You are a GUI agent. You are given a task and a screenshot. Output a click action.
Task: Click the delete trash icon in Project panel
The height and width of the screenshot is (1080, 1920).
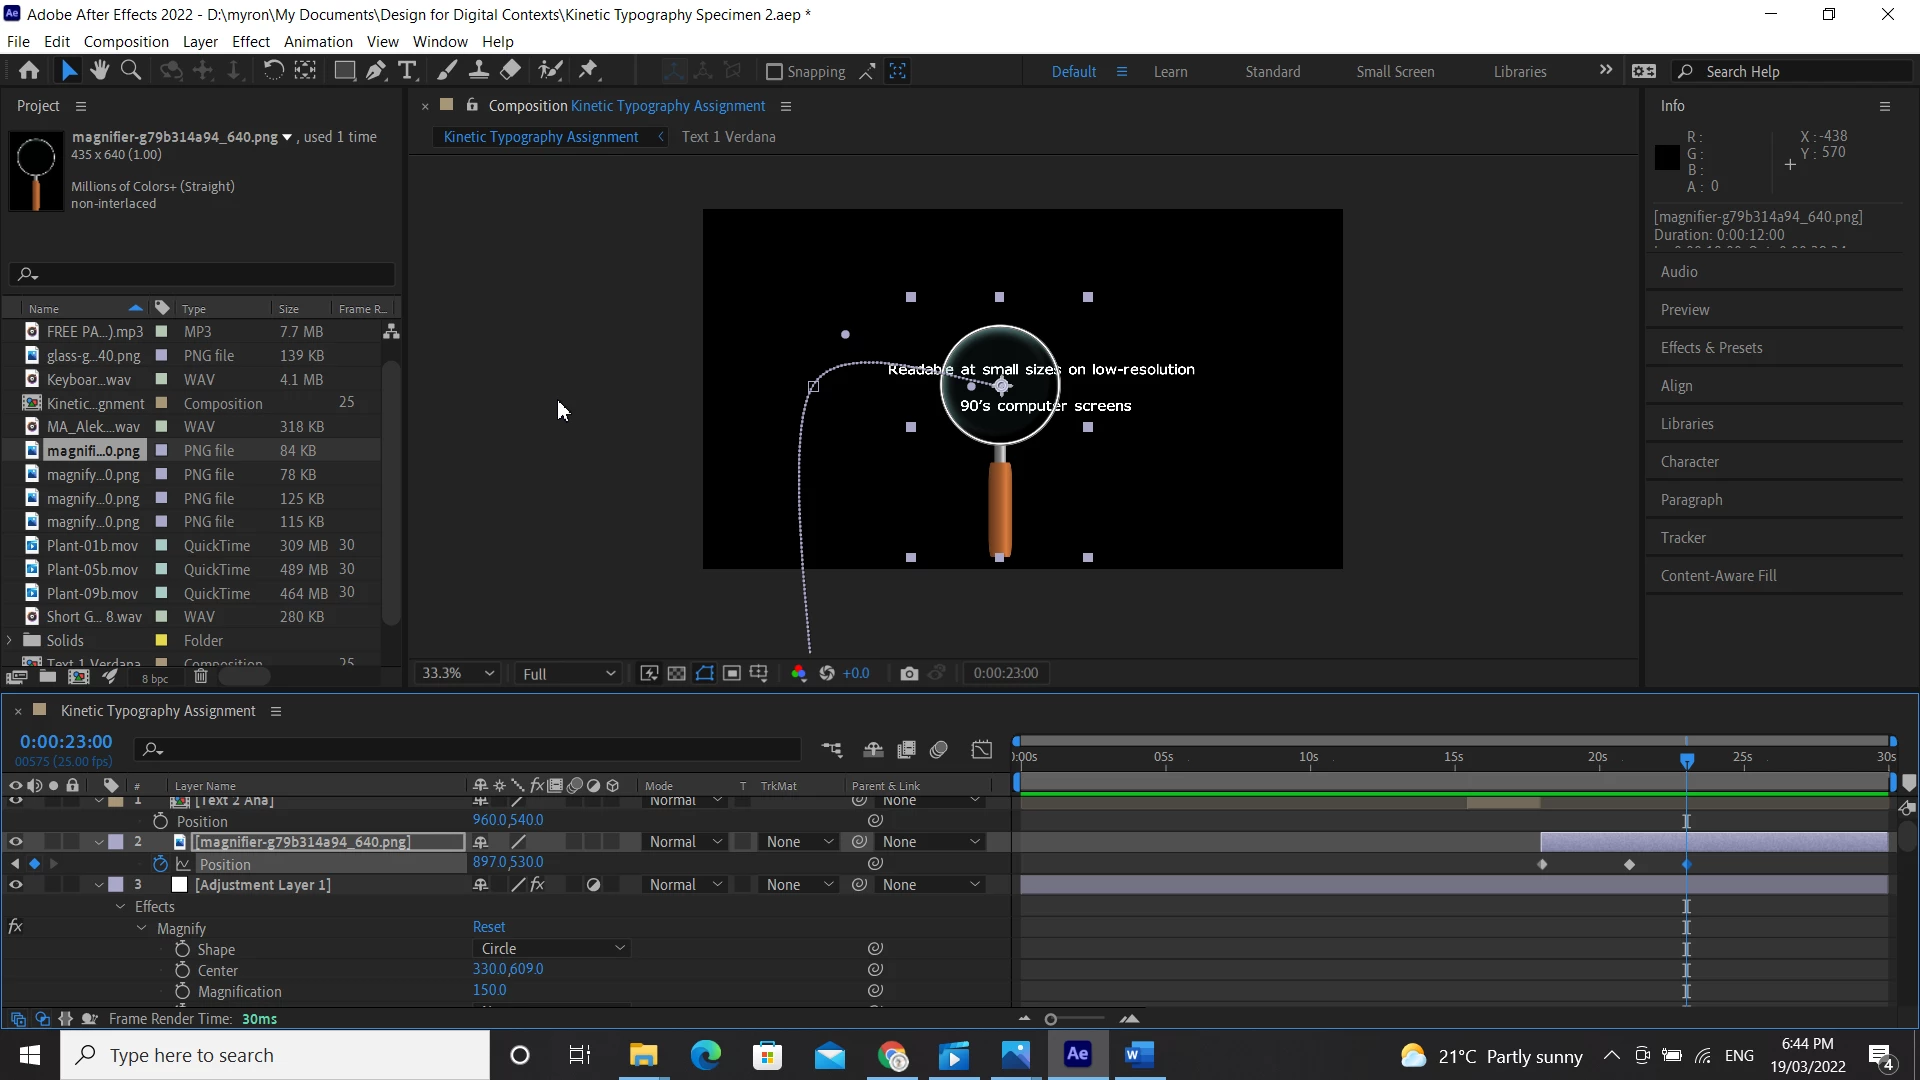(x=200, y=677)
